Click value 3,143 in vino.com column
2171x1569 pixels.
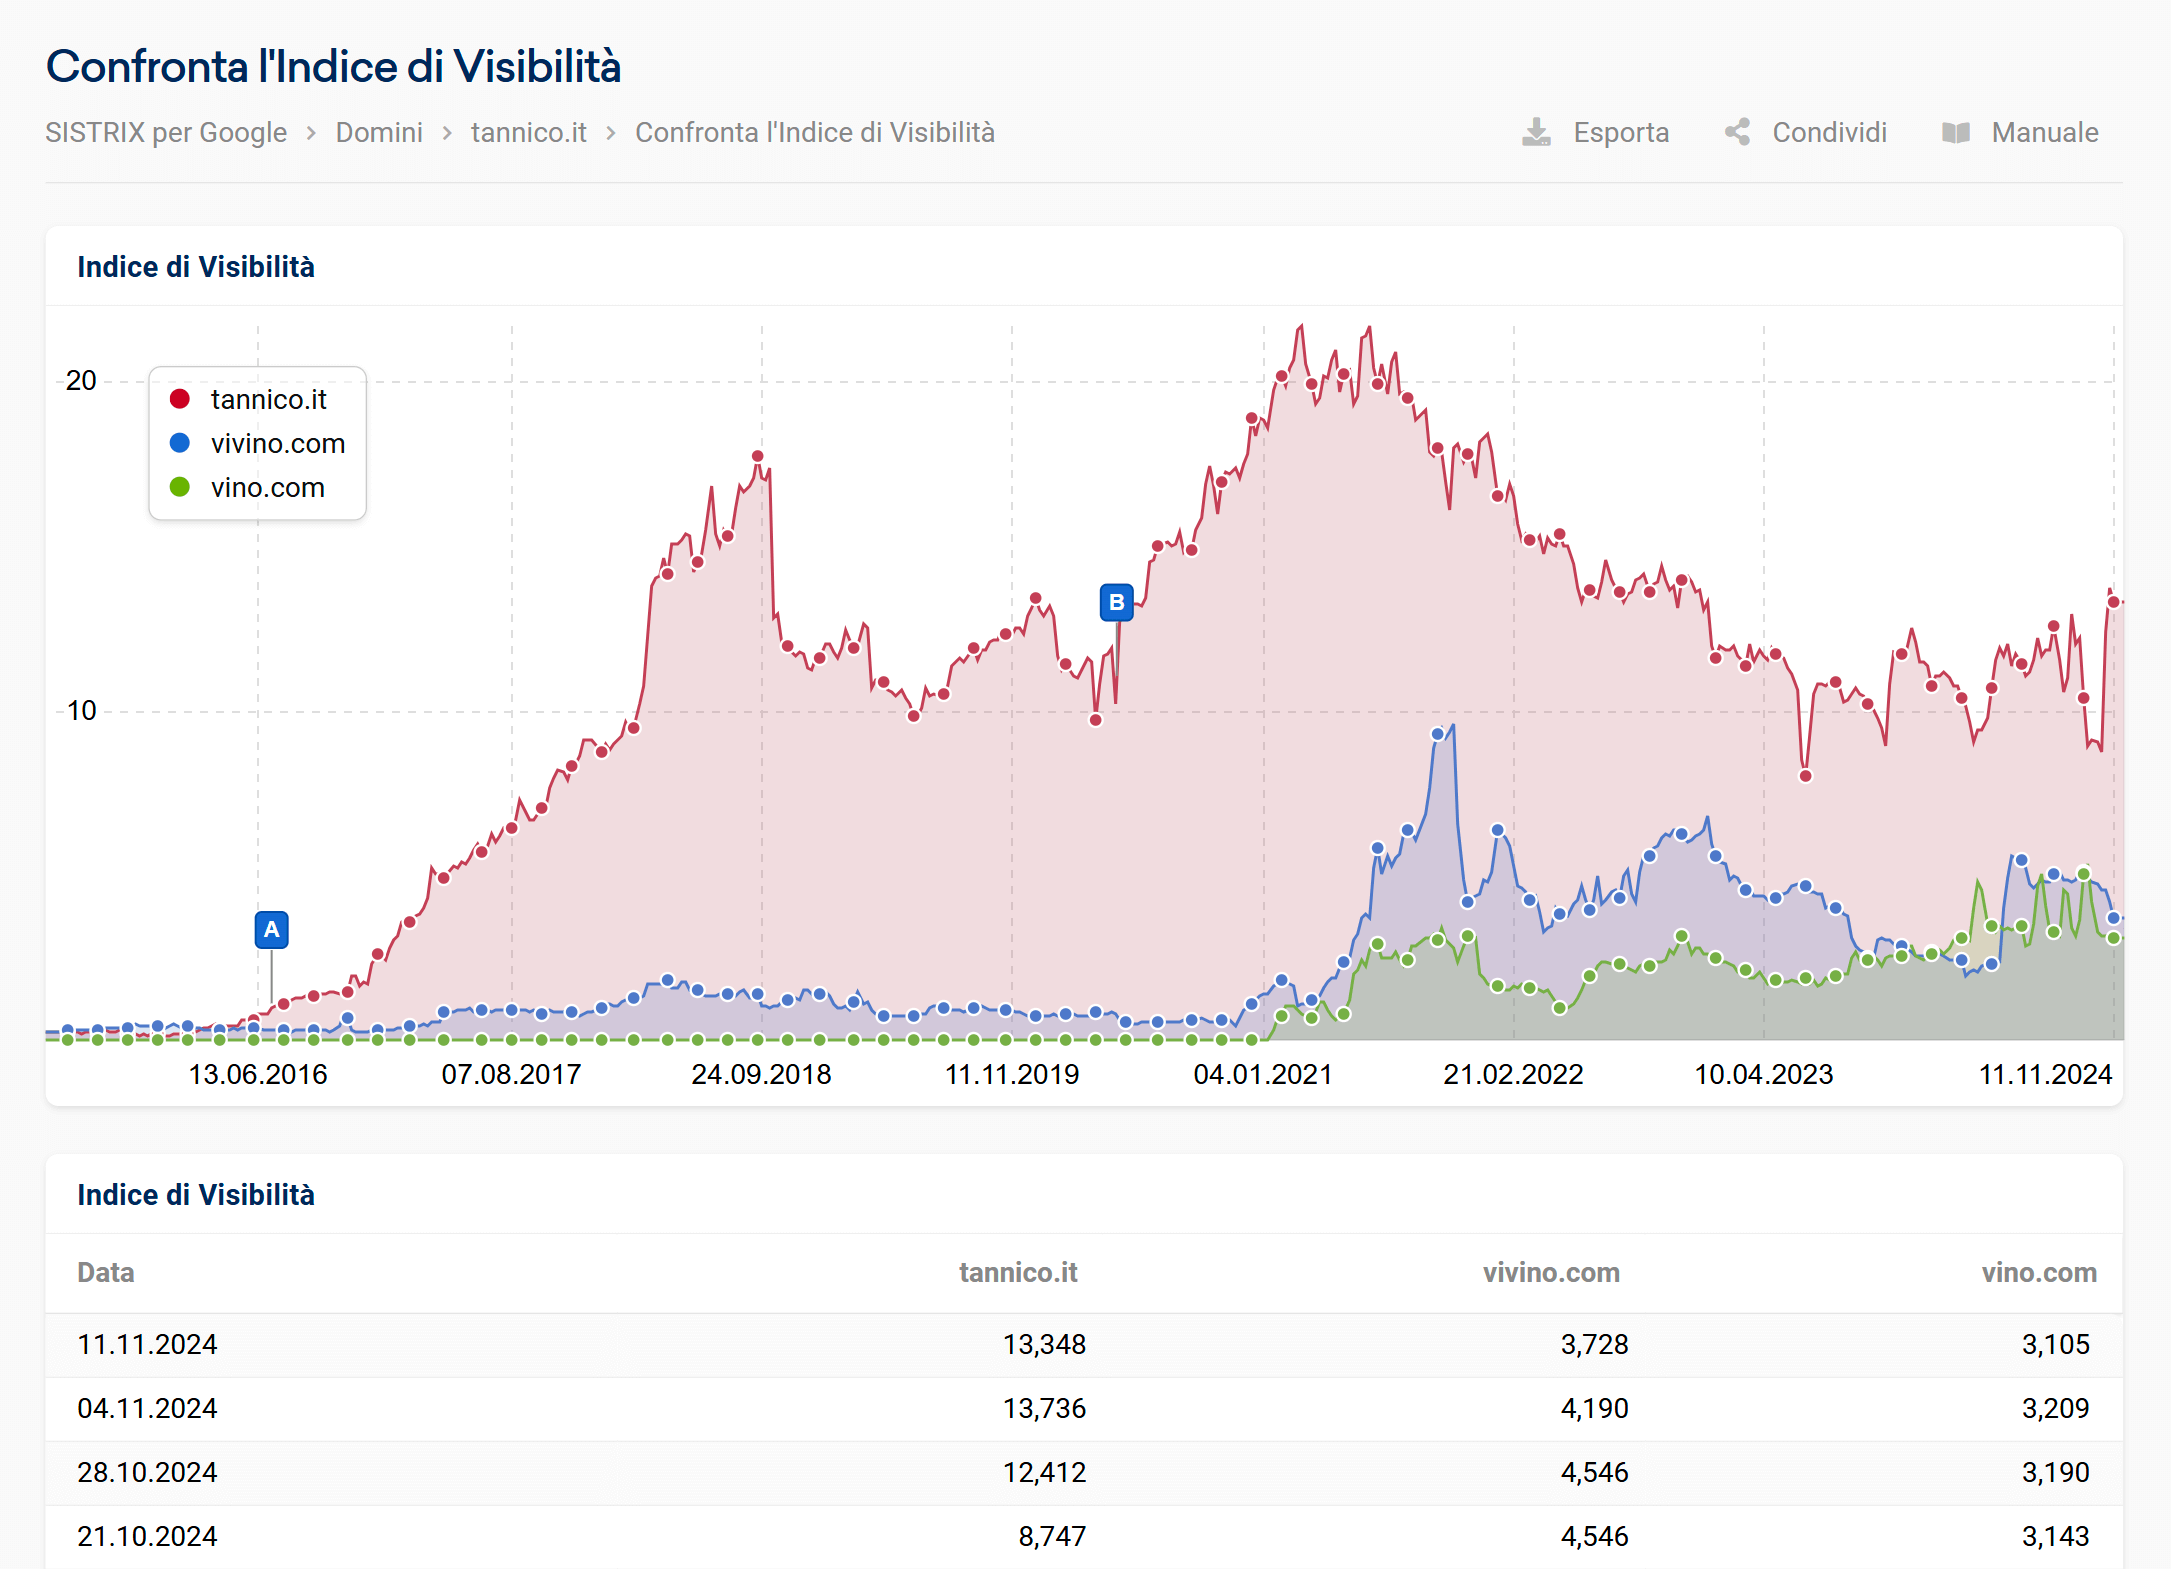click(x=2055, y=1536)
